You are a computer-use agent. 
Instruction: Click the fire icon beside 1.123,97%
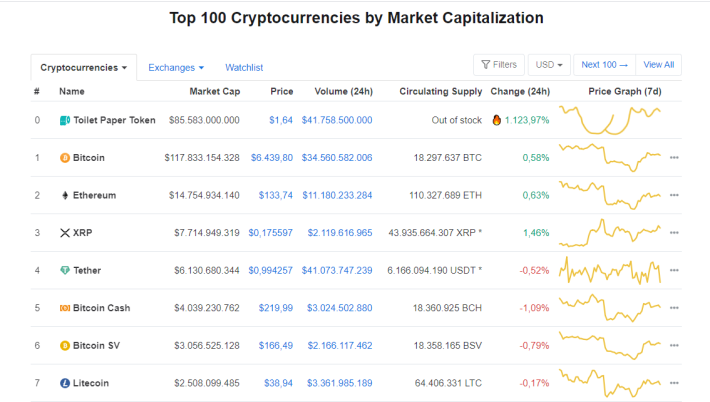click(496, 120)
